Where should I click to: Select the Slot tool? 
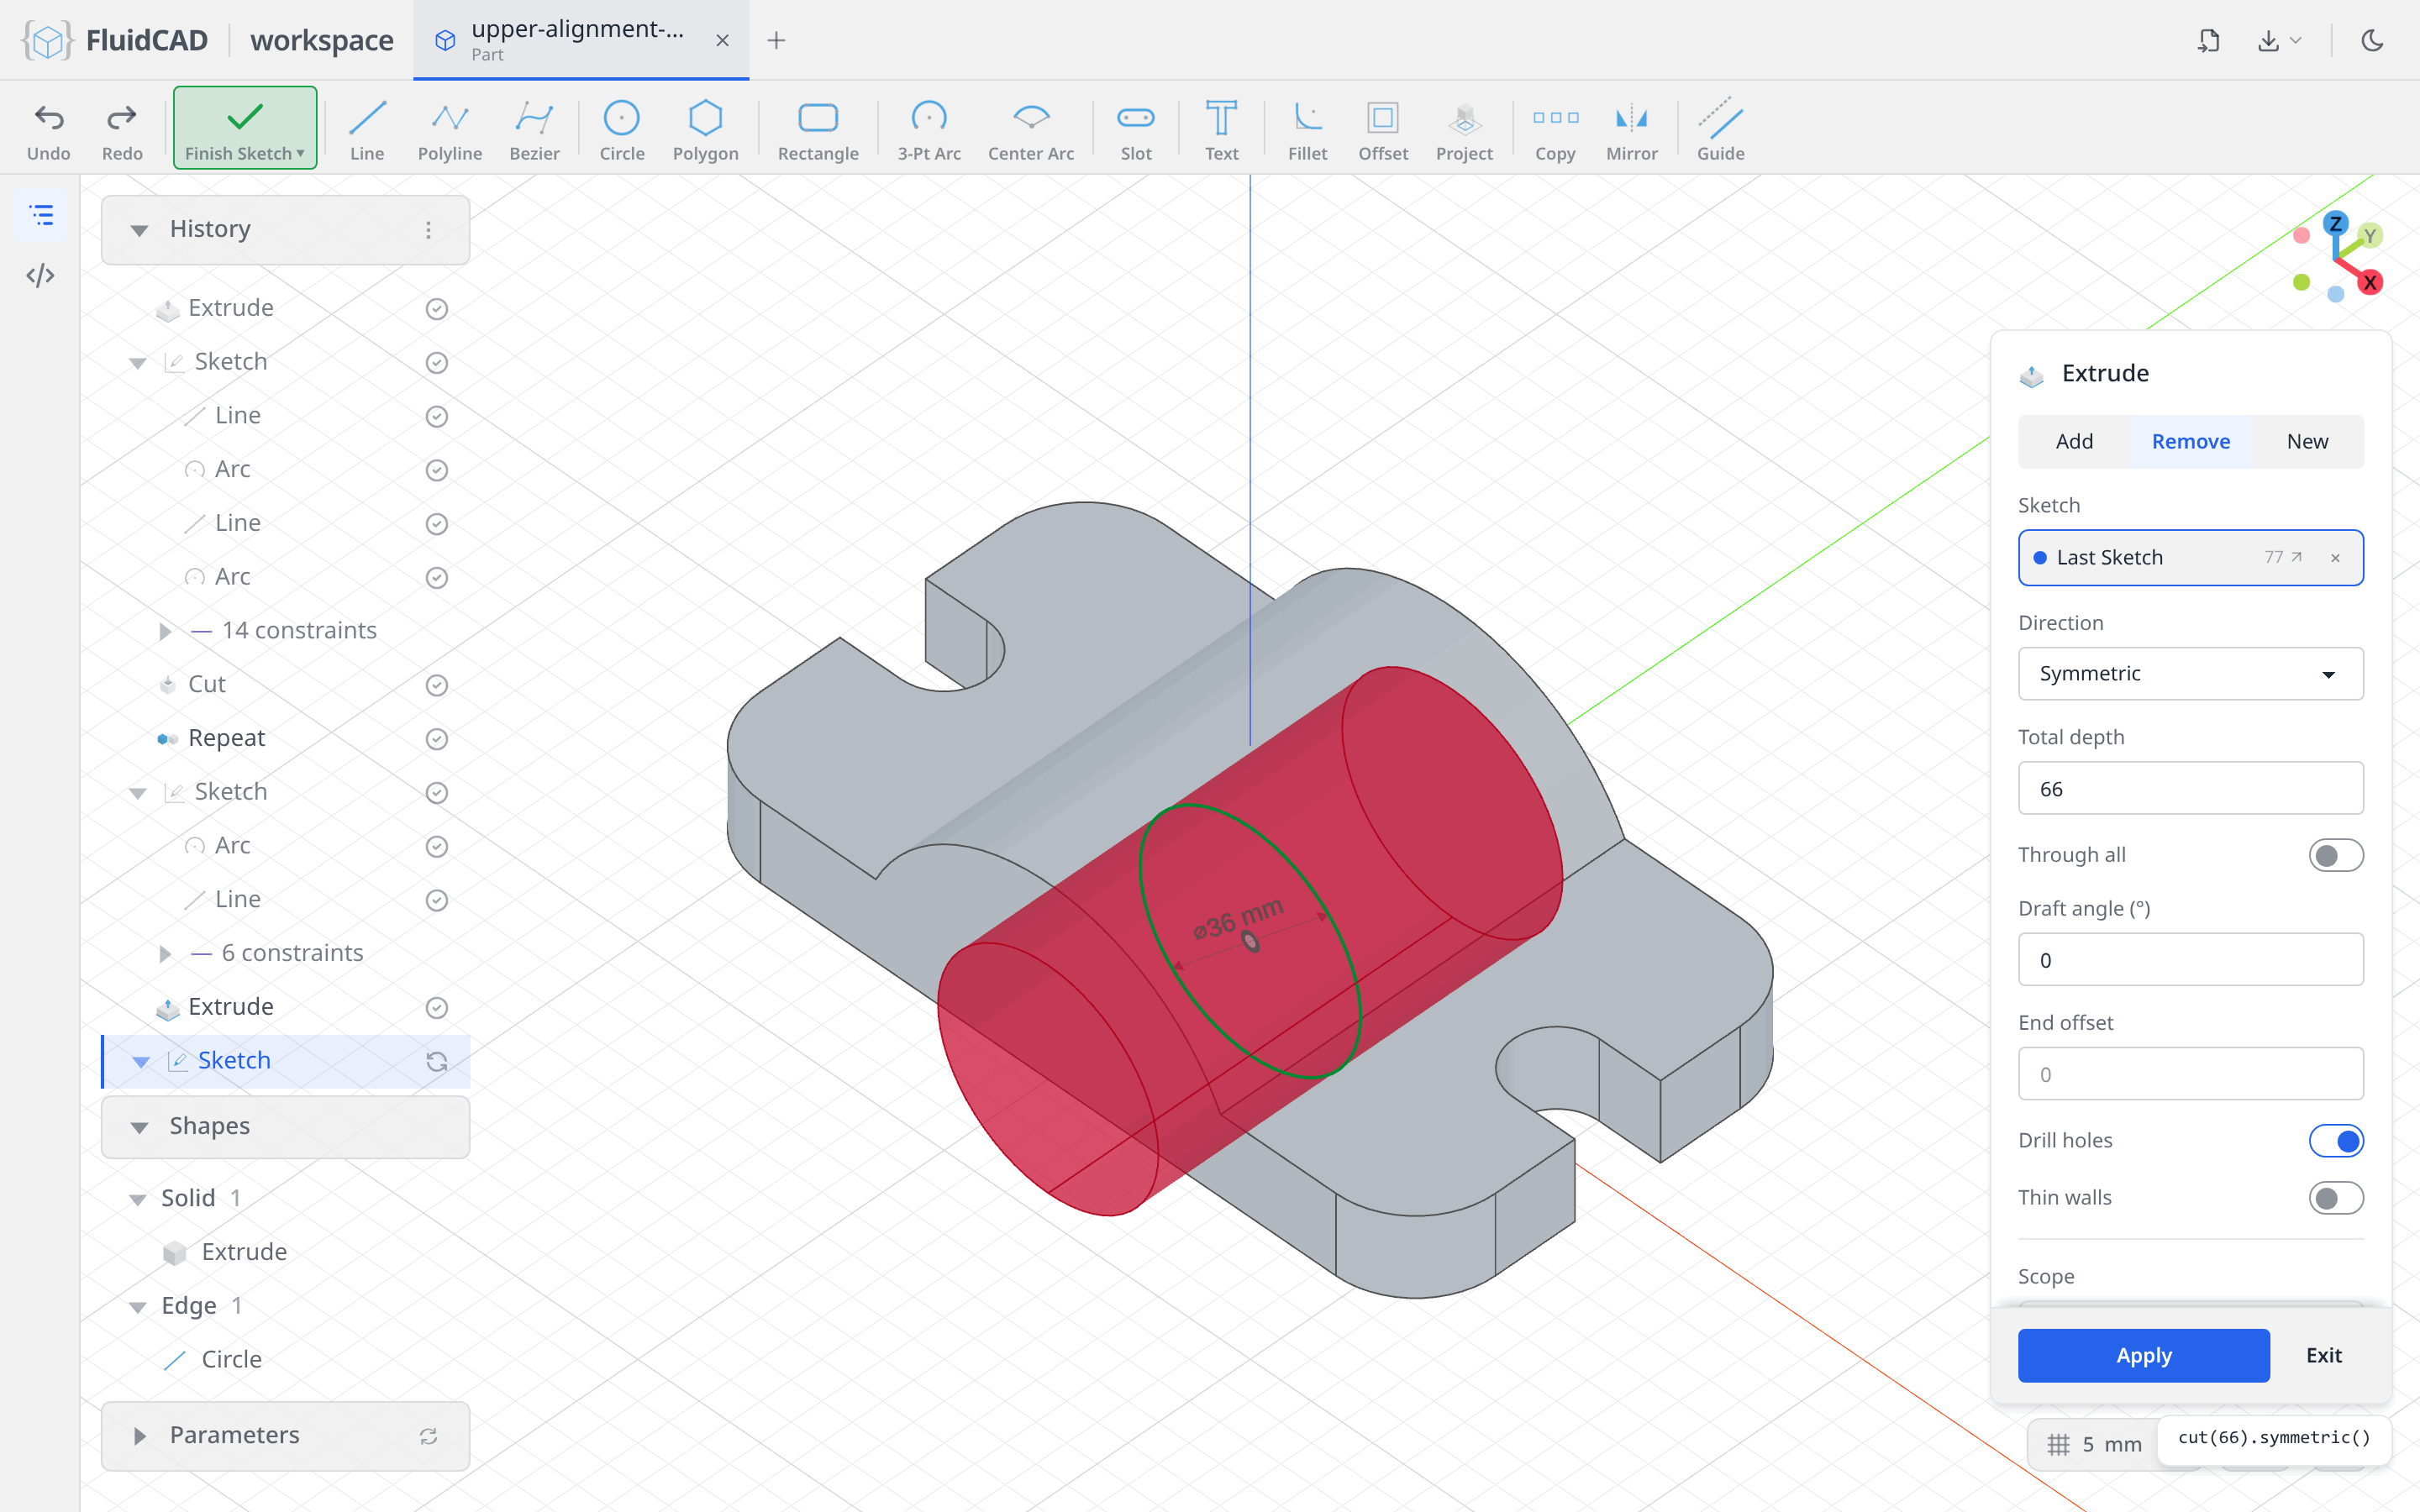1136,129
